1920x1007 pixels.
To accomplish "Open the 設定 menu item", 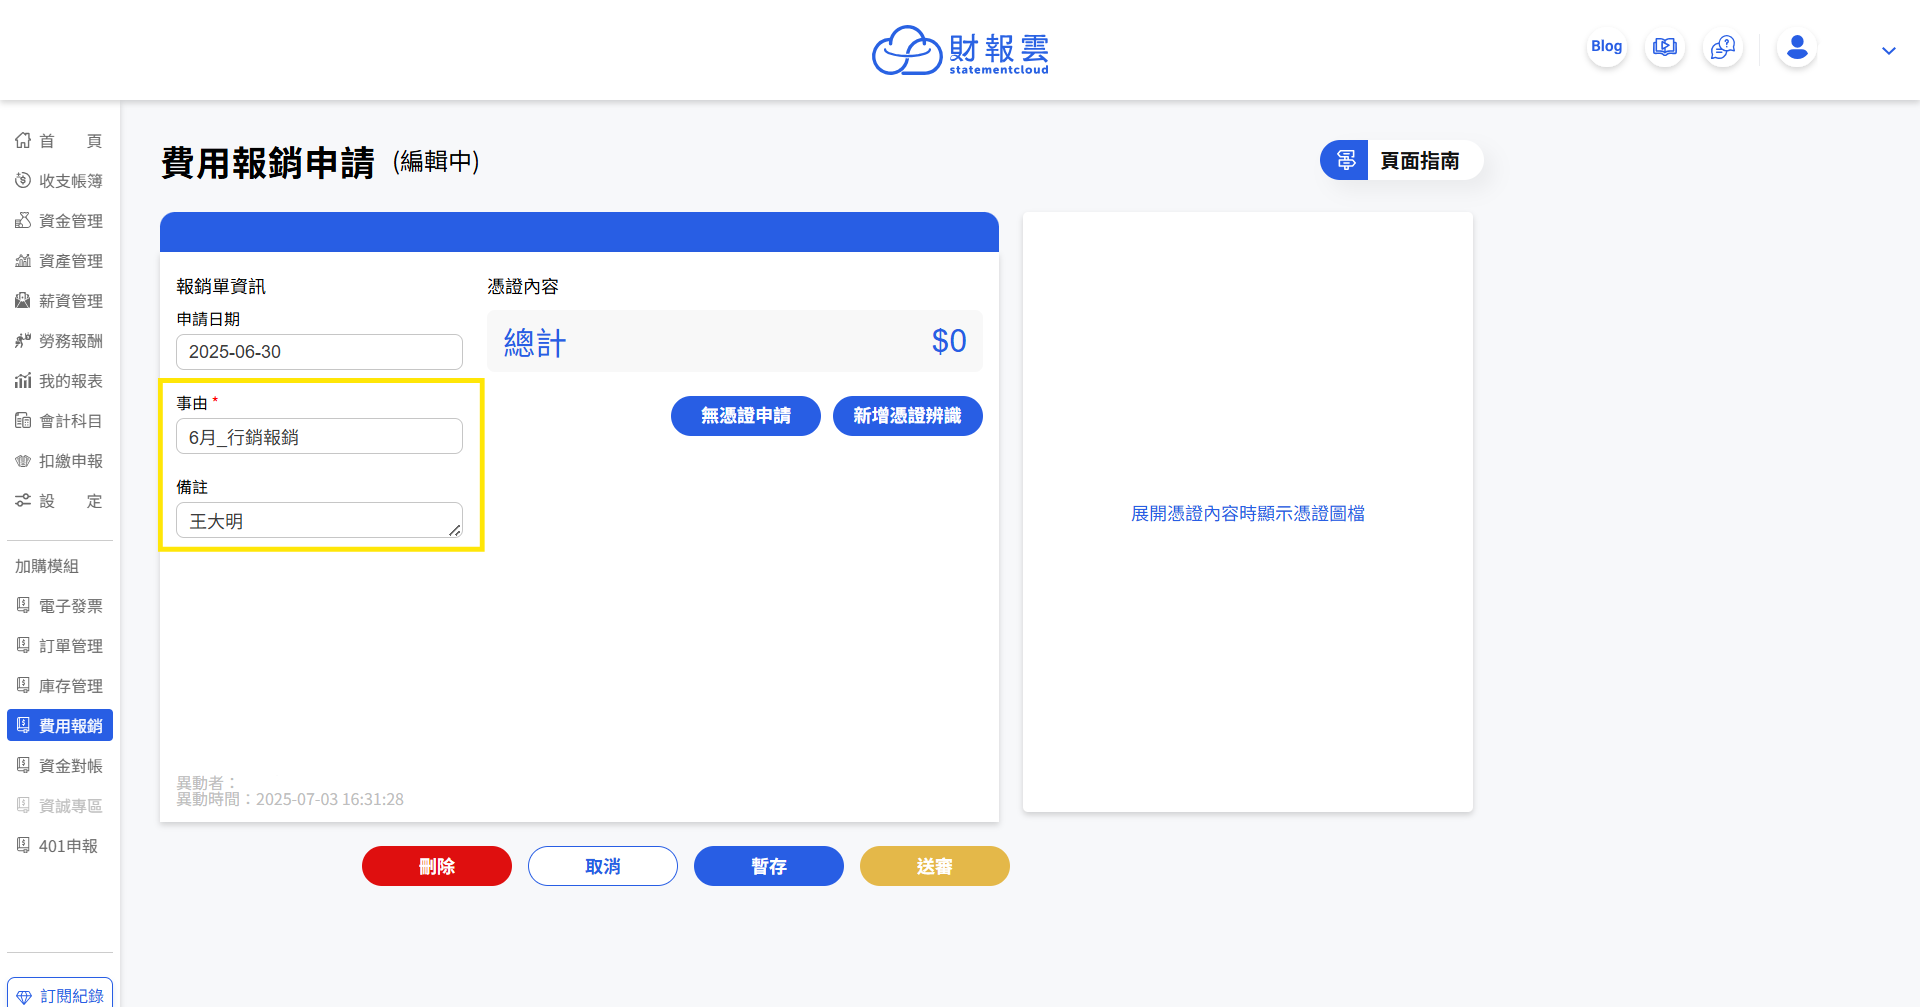I will pos(60,501).
